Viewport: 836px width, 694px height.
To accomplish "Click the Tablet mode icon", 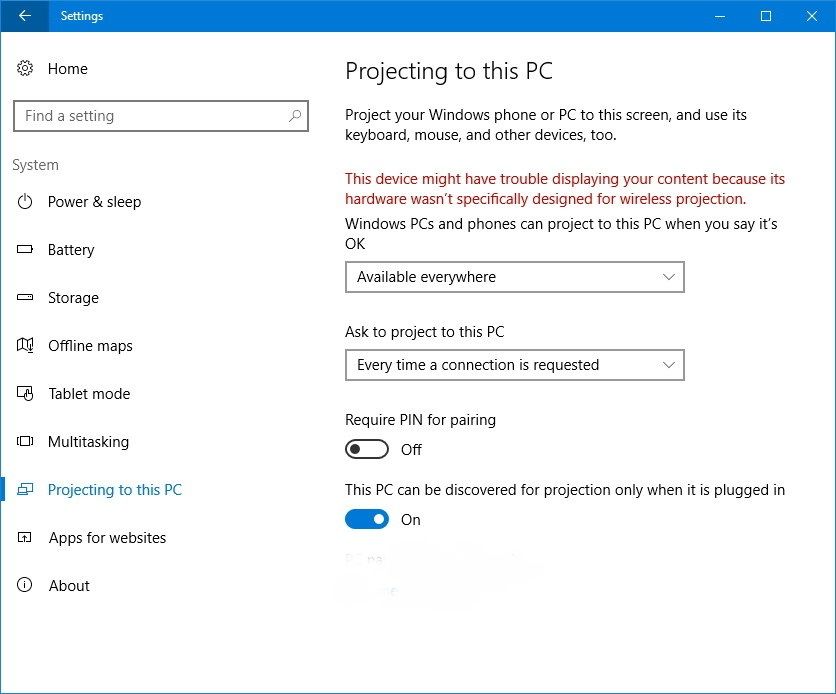I will coord(25,394).
